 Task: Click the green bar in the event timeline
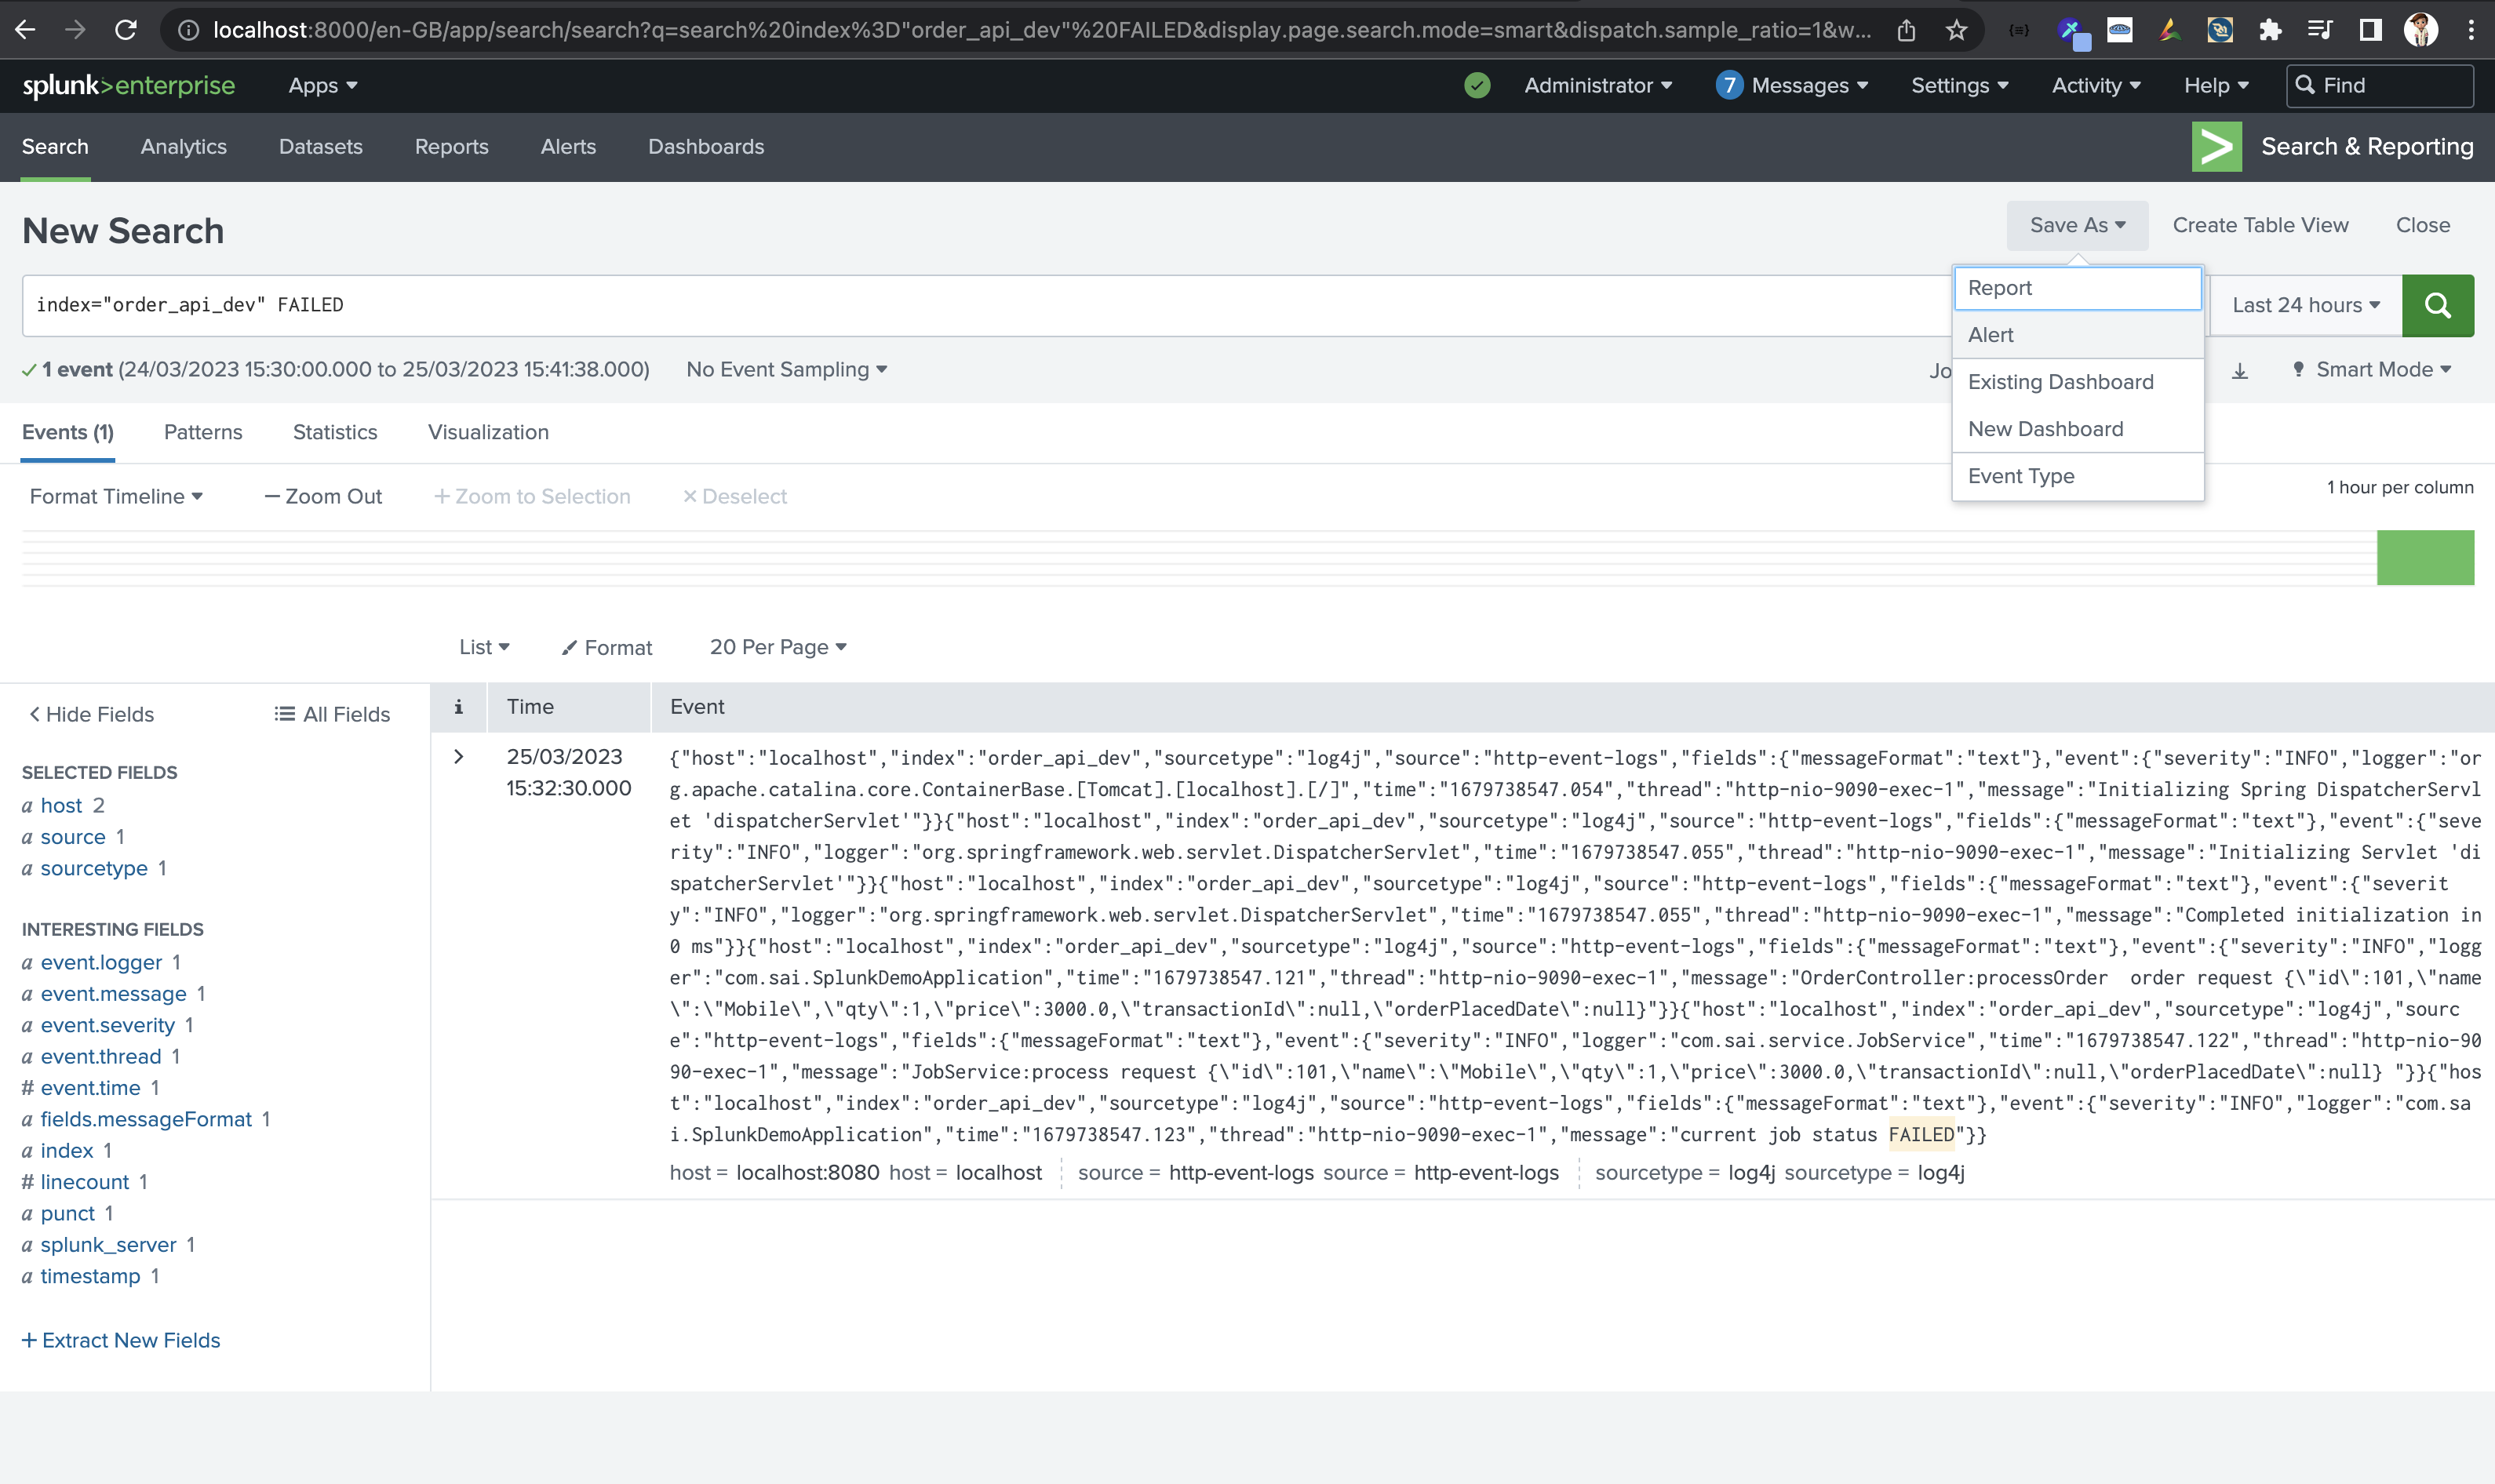(2424, 557)
